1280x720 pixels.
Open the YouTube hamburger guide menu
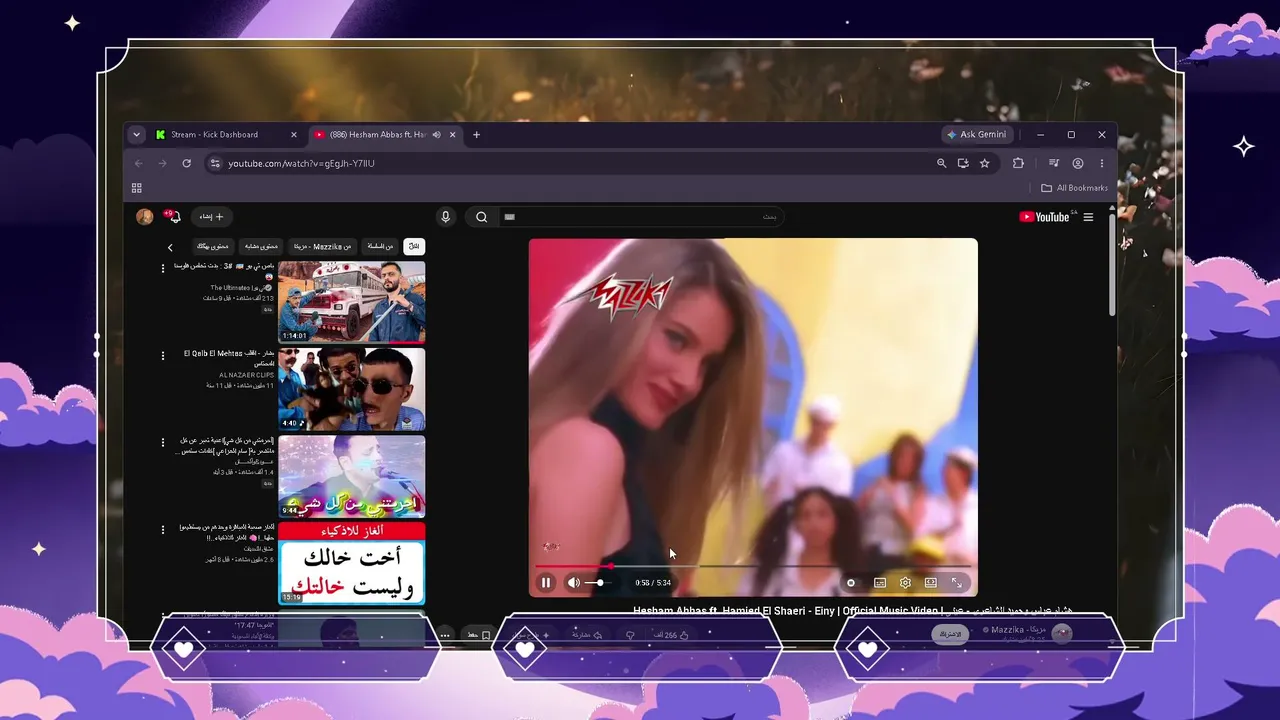[1089, 217]
